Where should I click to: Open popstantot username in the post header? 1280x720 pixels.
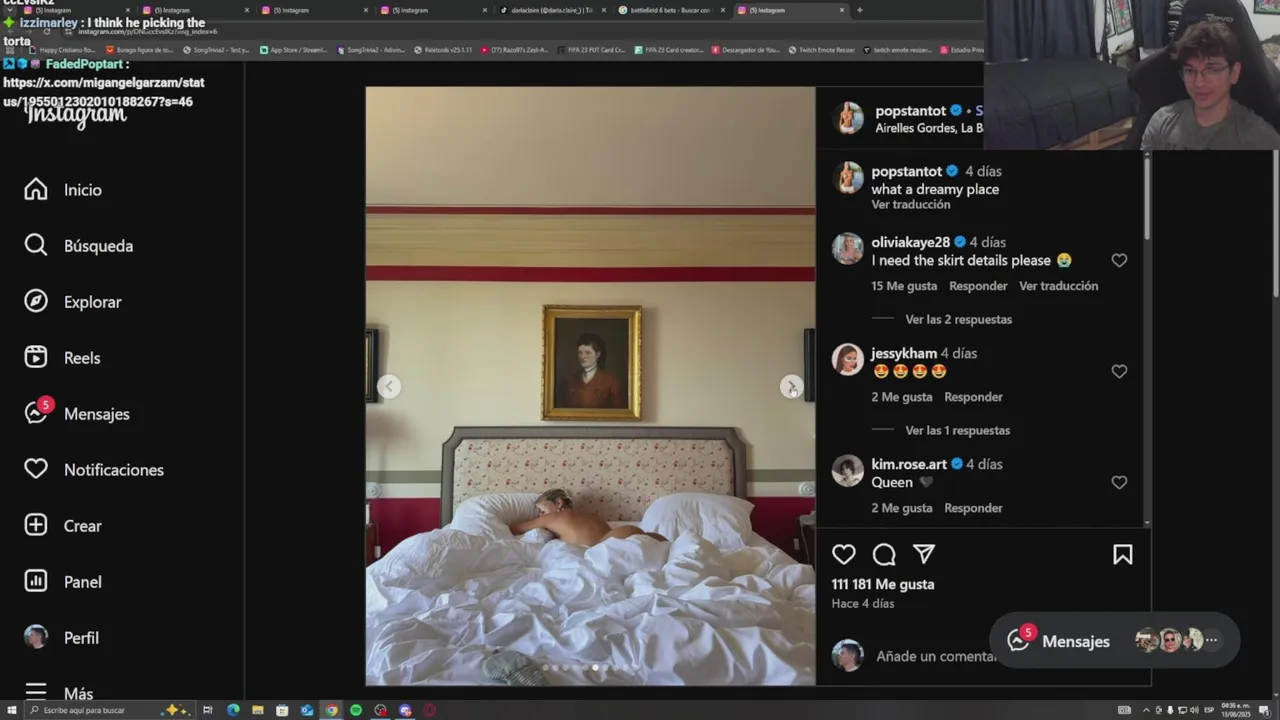coord(910,111)
